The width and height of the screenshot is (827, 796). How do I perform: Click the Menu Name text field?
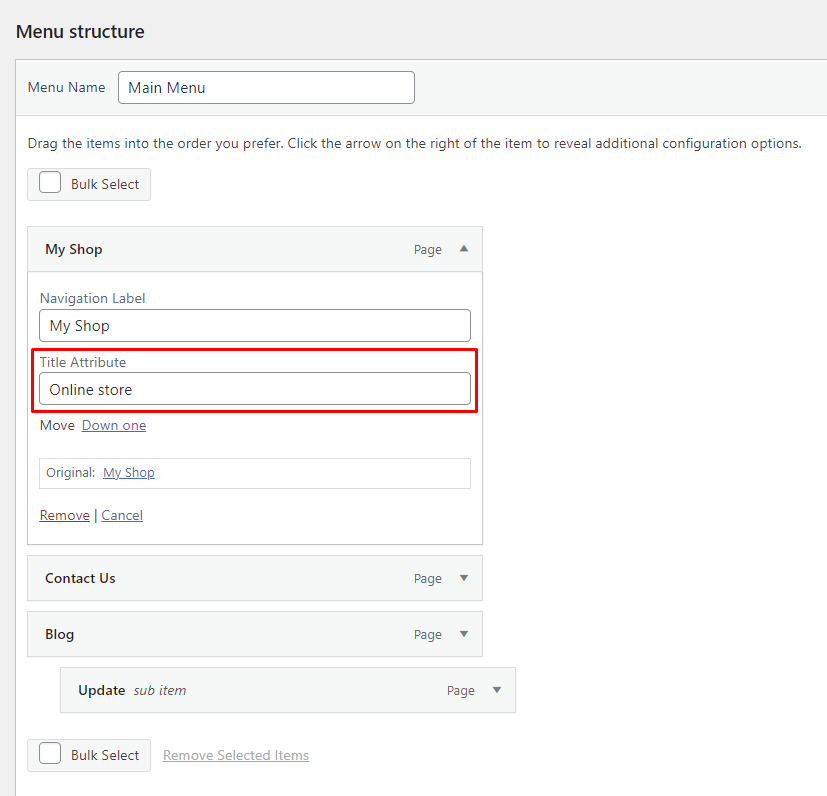pyautogui.click(x=266, y=87)
